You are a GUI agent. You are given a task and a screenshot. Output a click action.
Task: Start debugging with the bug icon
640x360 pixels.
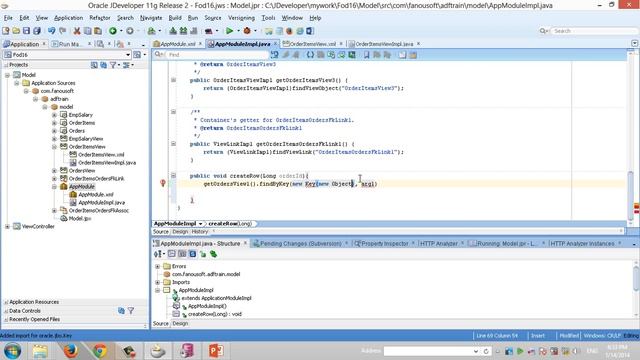coord(247,31)
